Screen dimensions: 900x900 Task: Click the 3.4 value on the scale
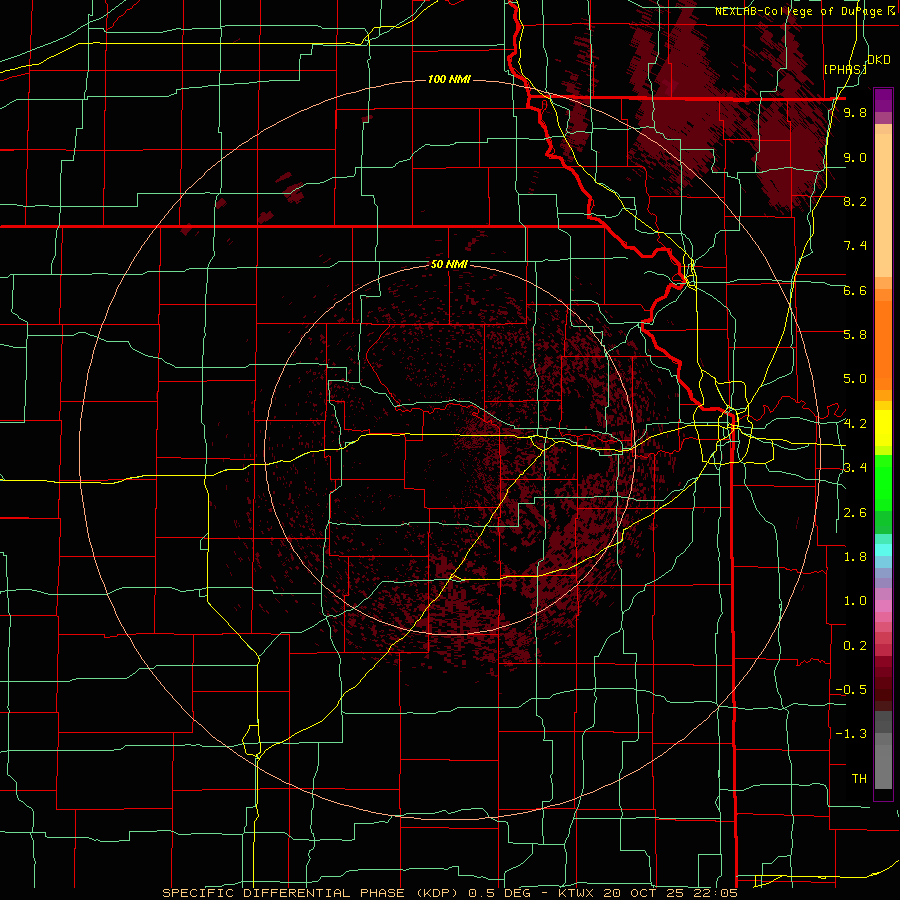tap(855, 468)
